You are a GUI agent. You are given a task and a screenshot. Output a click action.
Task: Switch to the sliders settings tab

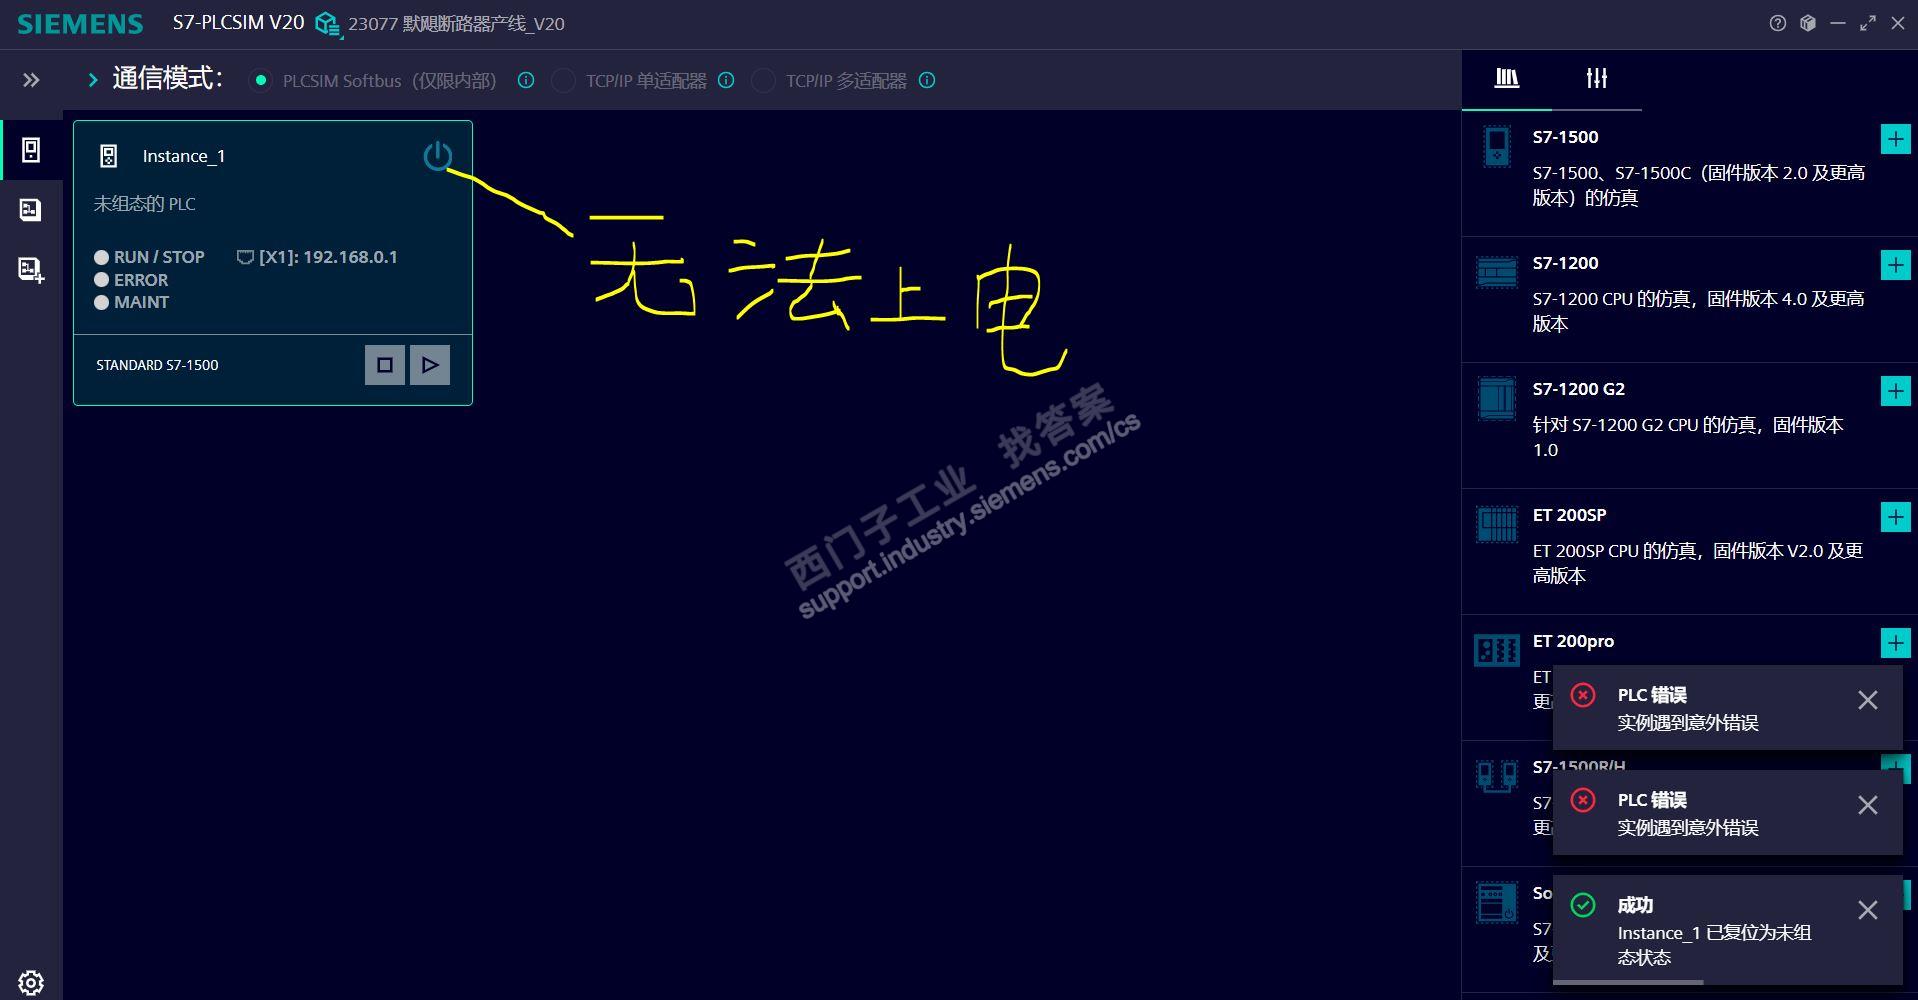[1597, 78]
